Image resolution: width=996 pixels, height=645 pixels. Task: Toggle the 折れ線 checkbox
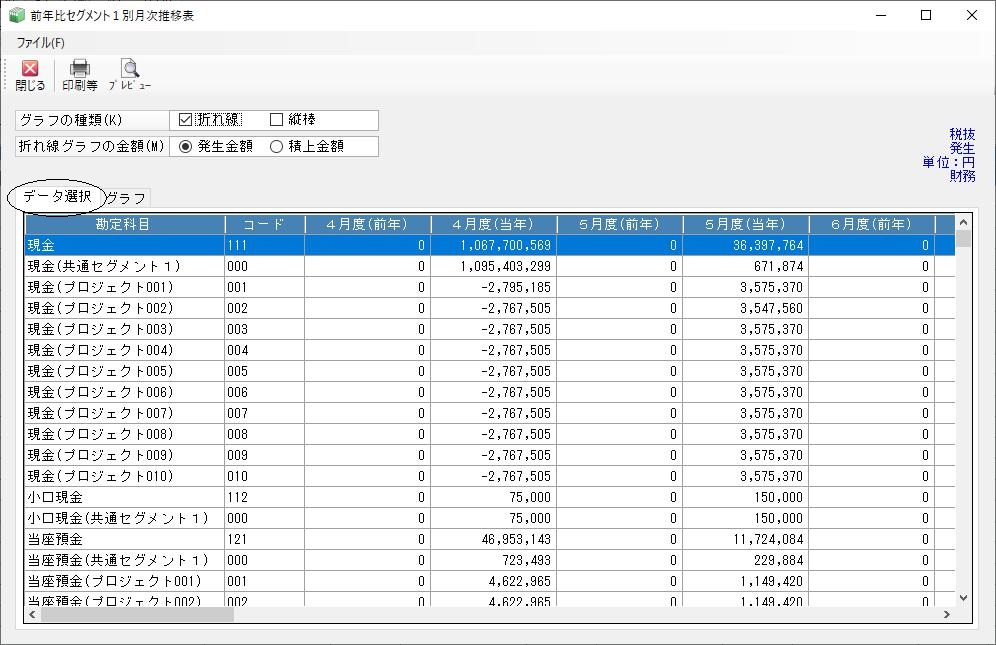coord(185,119)
